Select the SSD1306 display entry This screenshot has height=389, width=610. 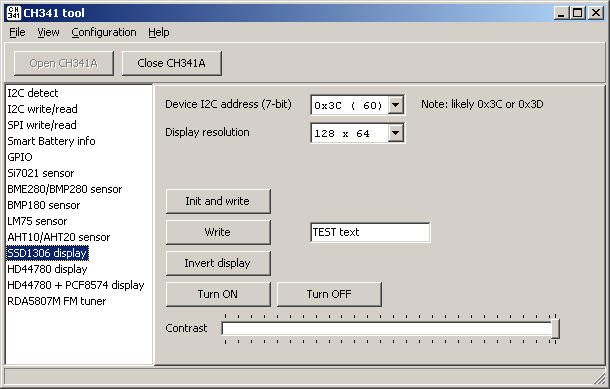click(47, 253)
